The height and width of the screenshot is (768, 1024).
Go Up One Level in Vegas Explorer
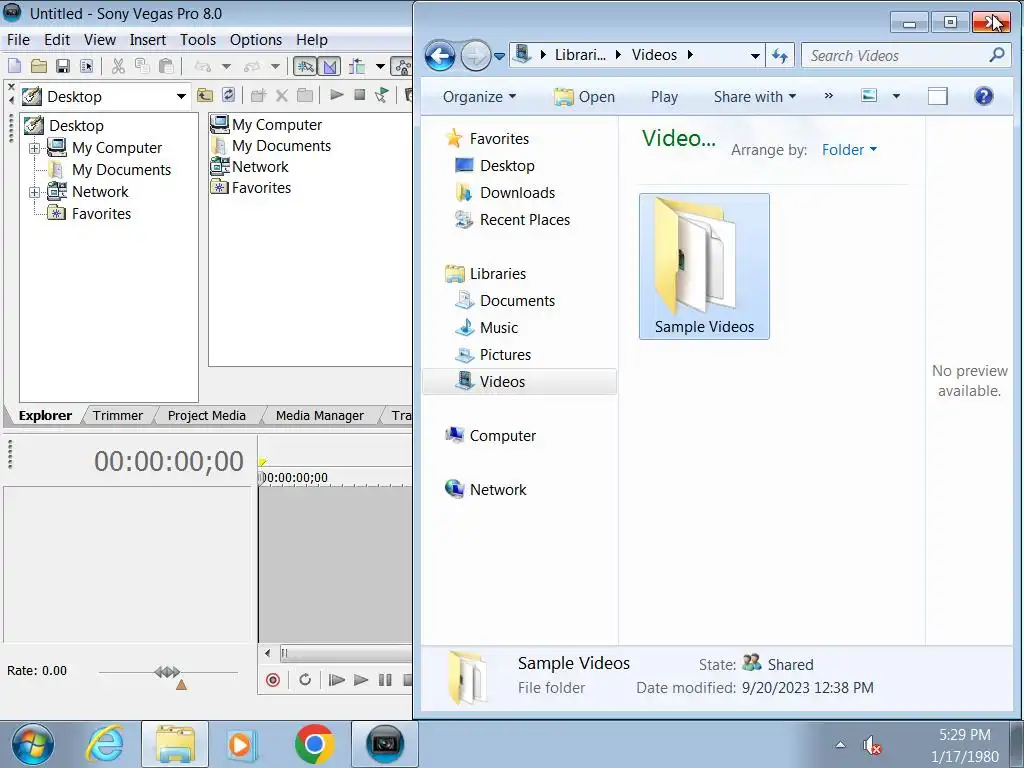205,95
